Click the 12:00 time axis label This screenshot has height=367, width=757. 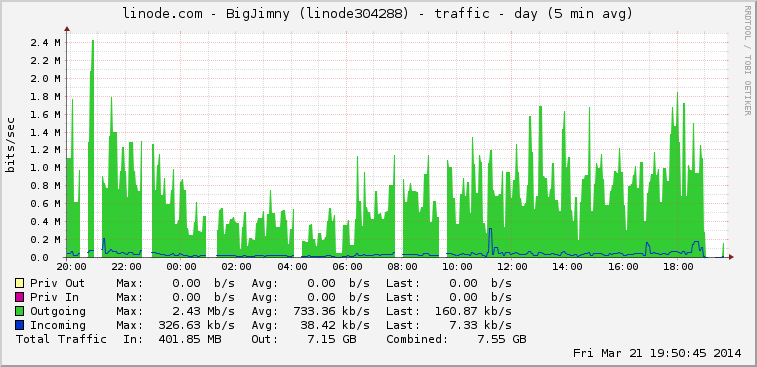point(512,267)
